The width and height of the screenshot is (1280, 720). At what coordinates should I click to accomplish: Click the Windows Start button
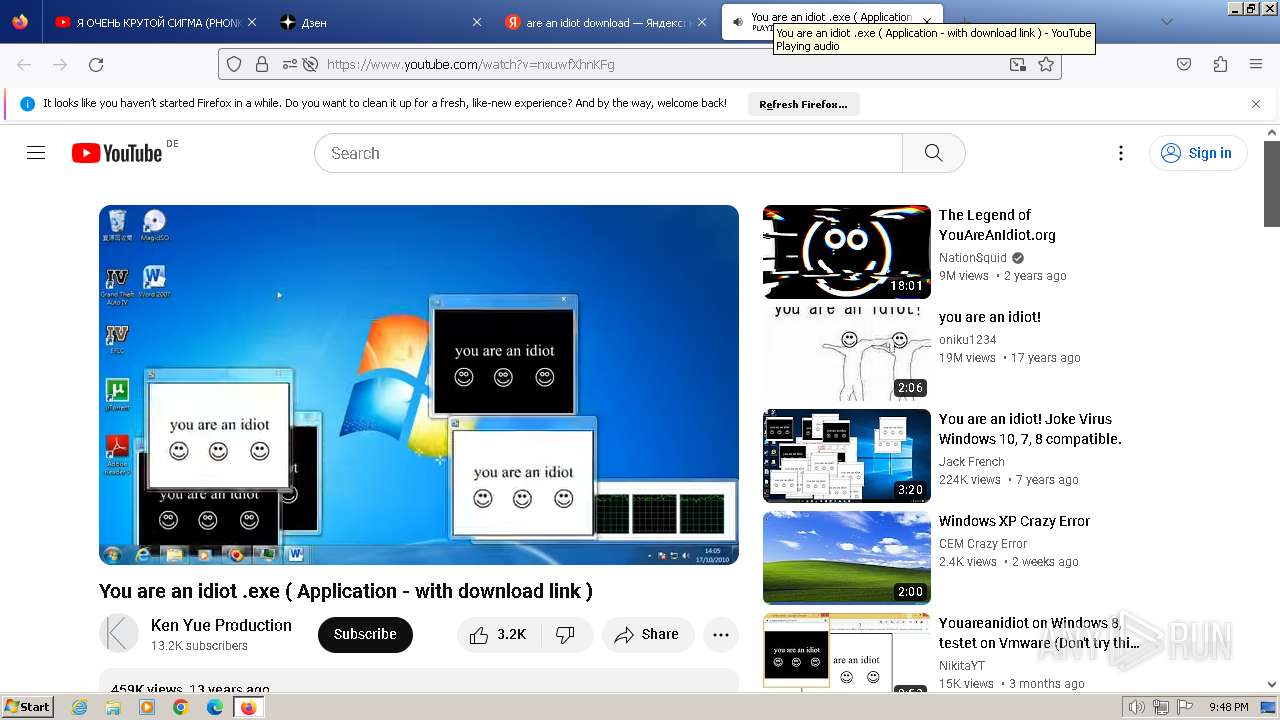pos(28,707)
